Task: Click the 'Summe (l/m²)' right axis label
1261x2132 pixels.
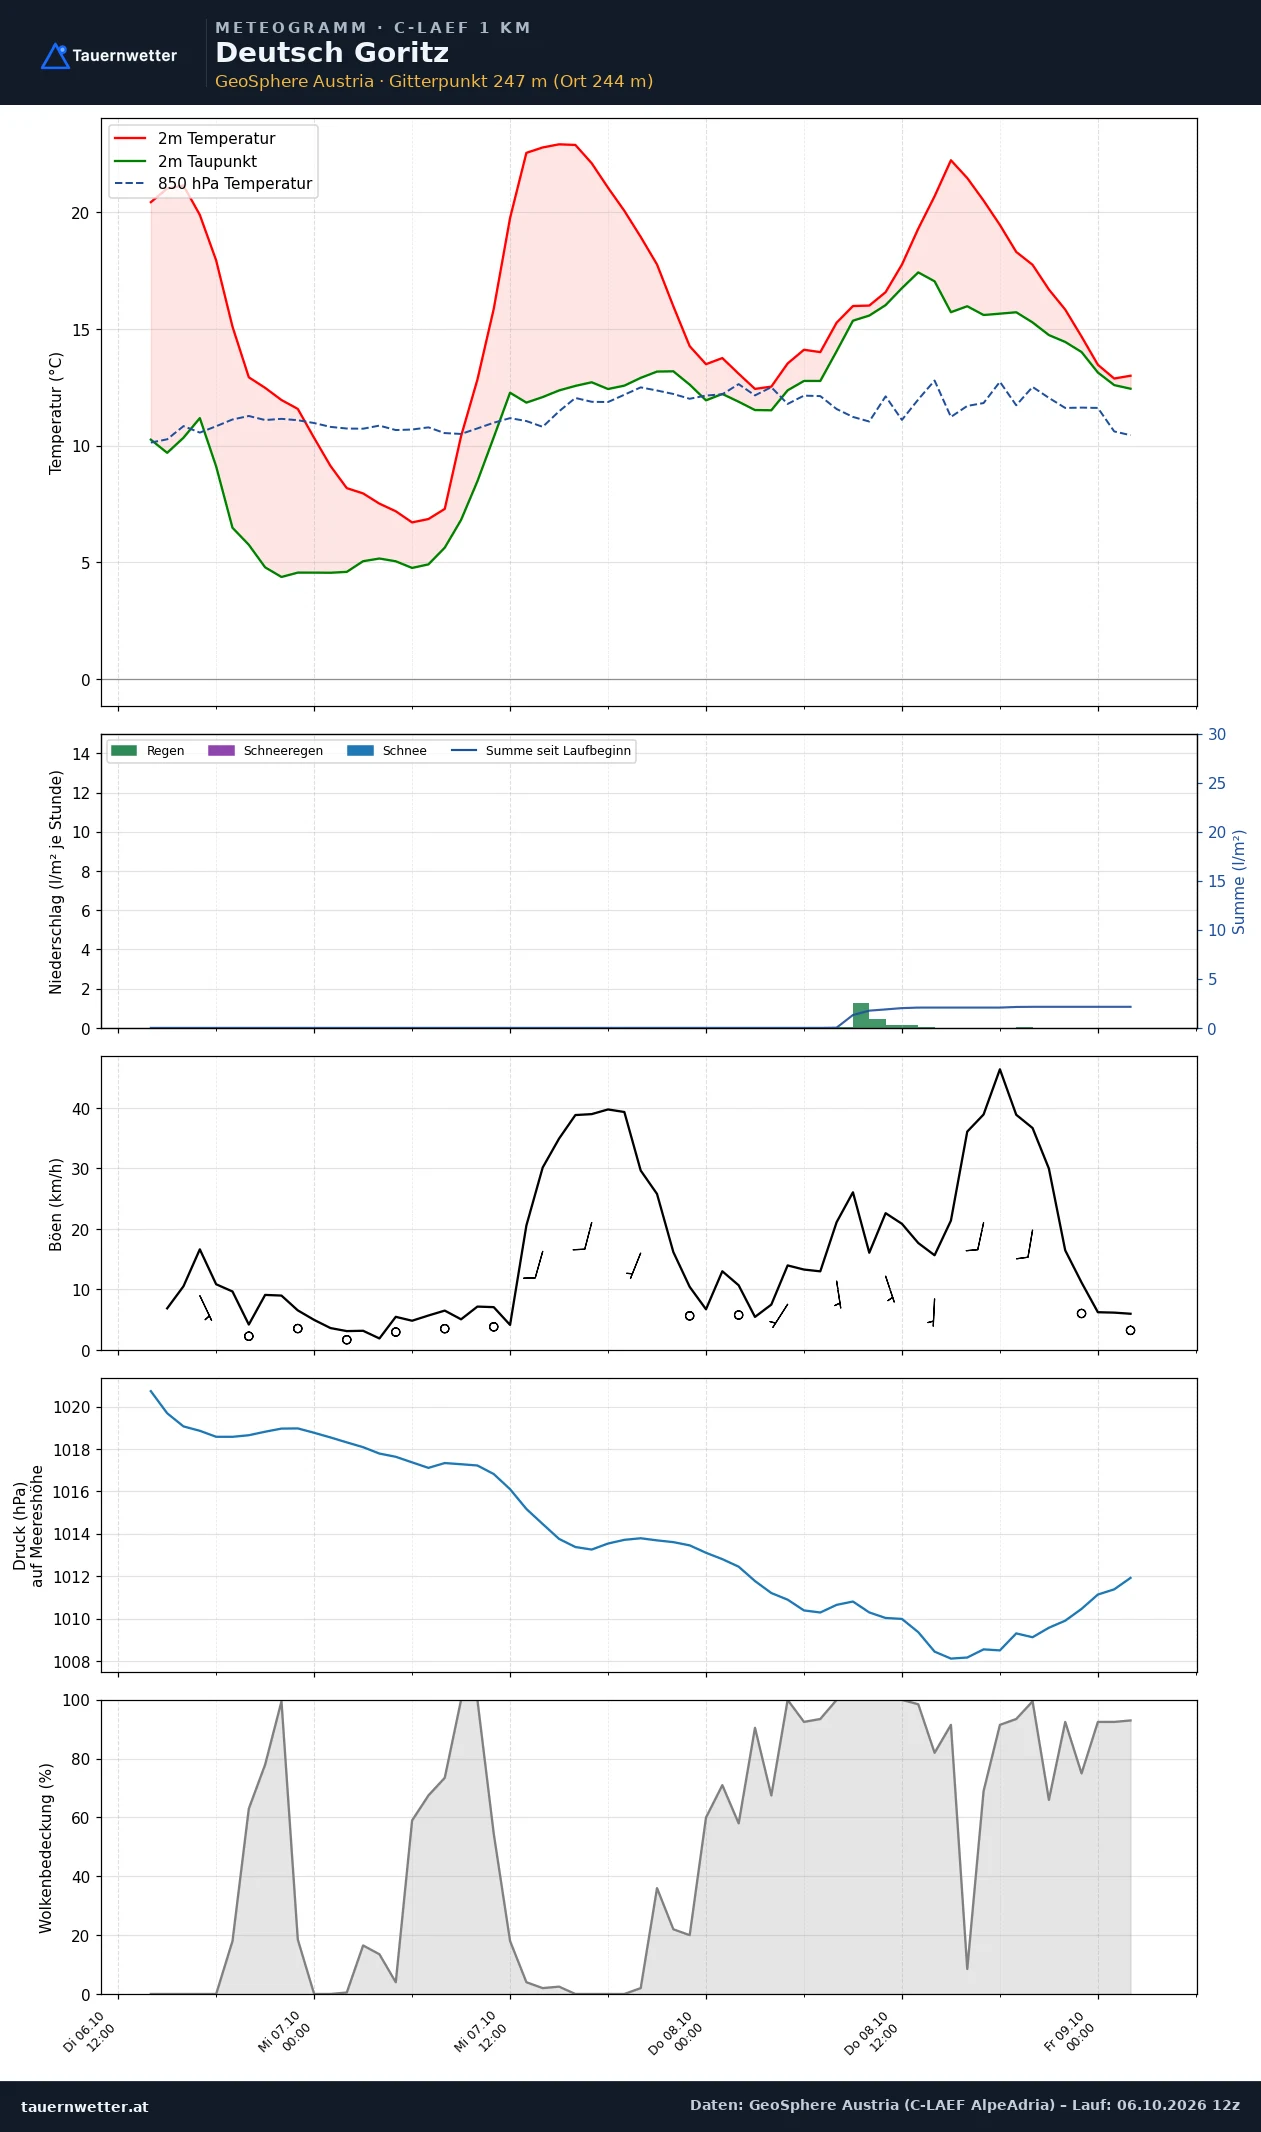Action: 1239,882
